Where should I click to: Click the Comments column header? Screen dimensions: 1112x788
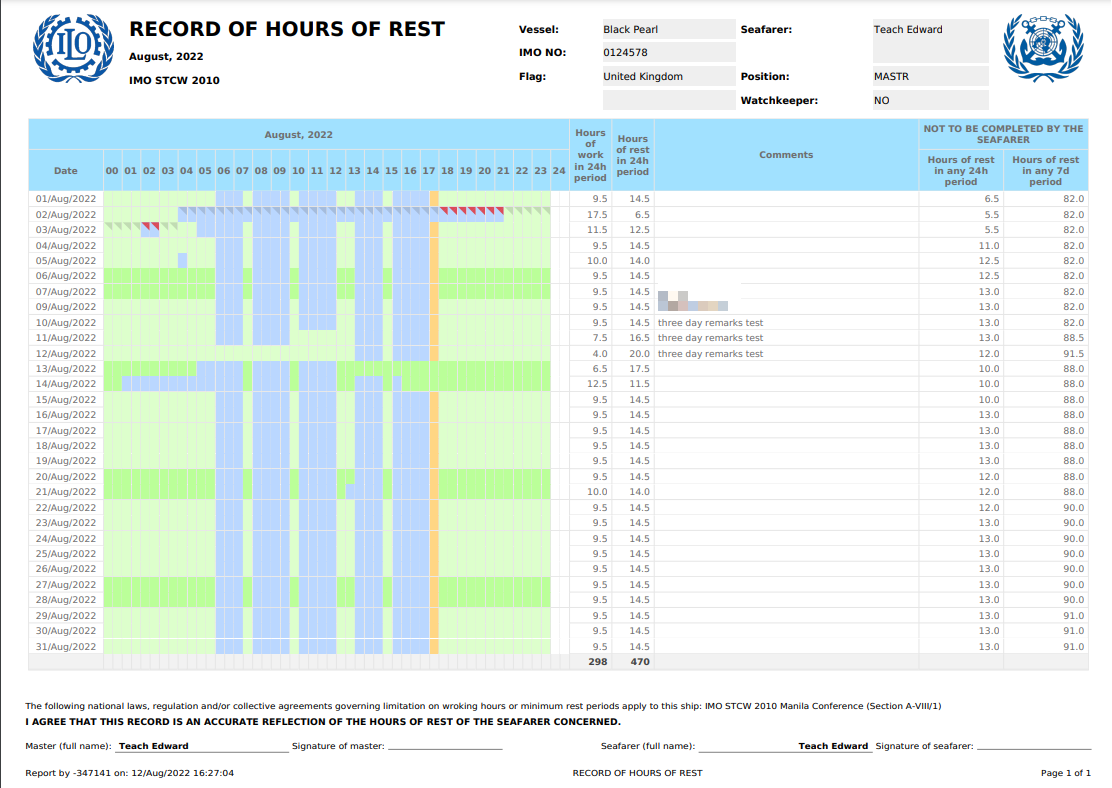786,155
